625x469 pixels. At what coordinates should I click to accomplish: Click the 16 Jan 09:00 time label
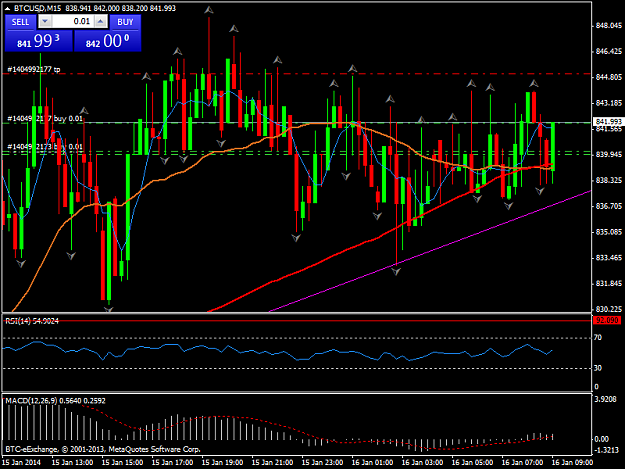pos(572,462)
